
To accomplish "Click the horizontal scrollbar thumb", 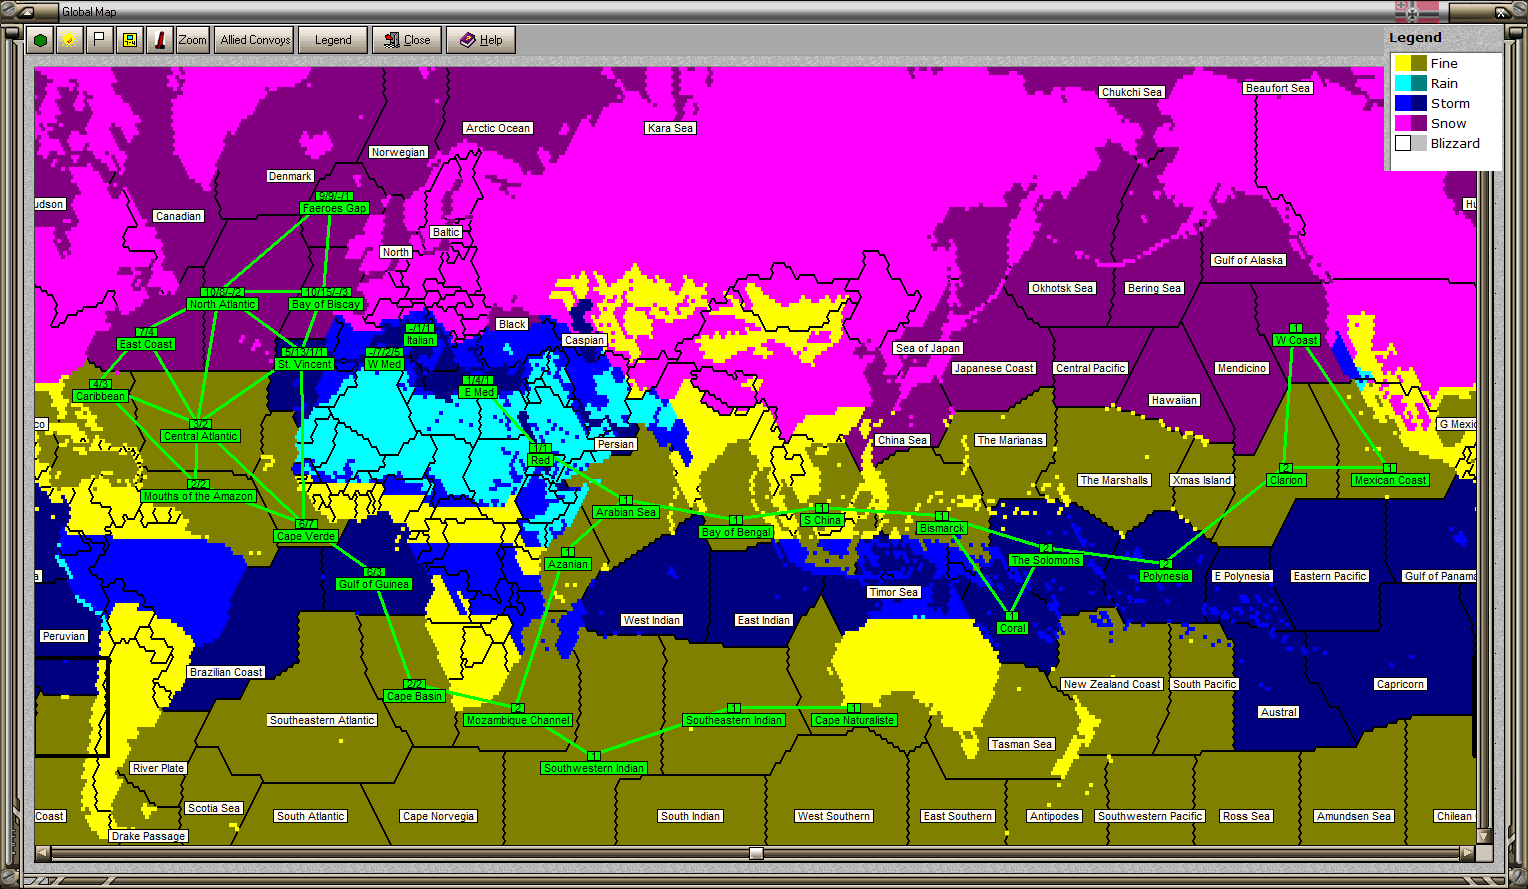I will click(756, 853).
